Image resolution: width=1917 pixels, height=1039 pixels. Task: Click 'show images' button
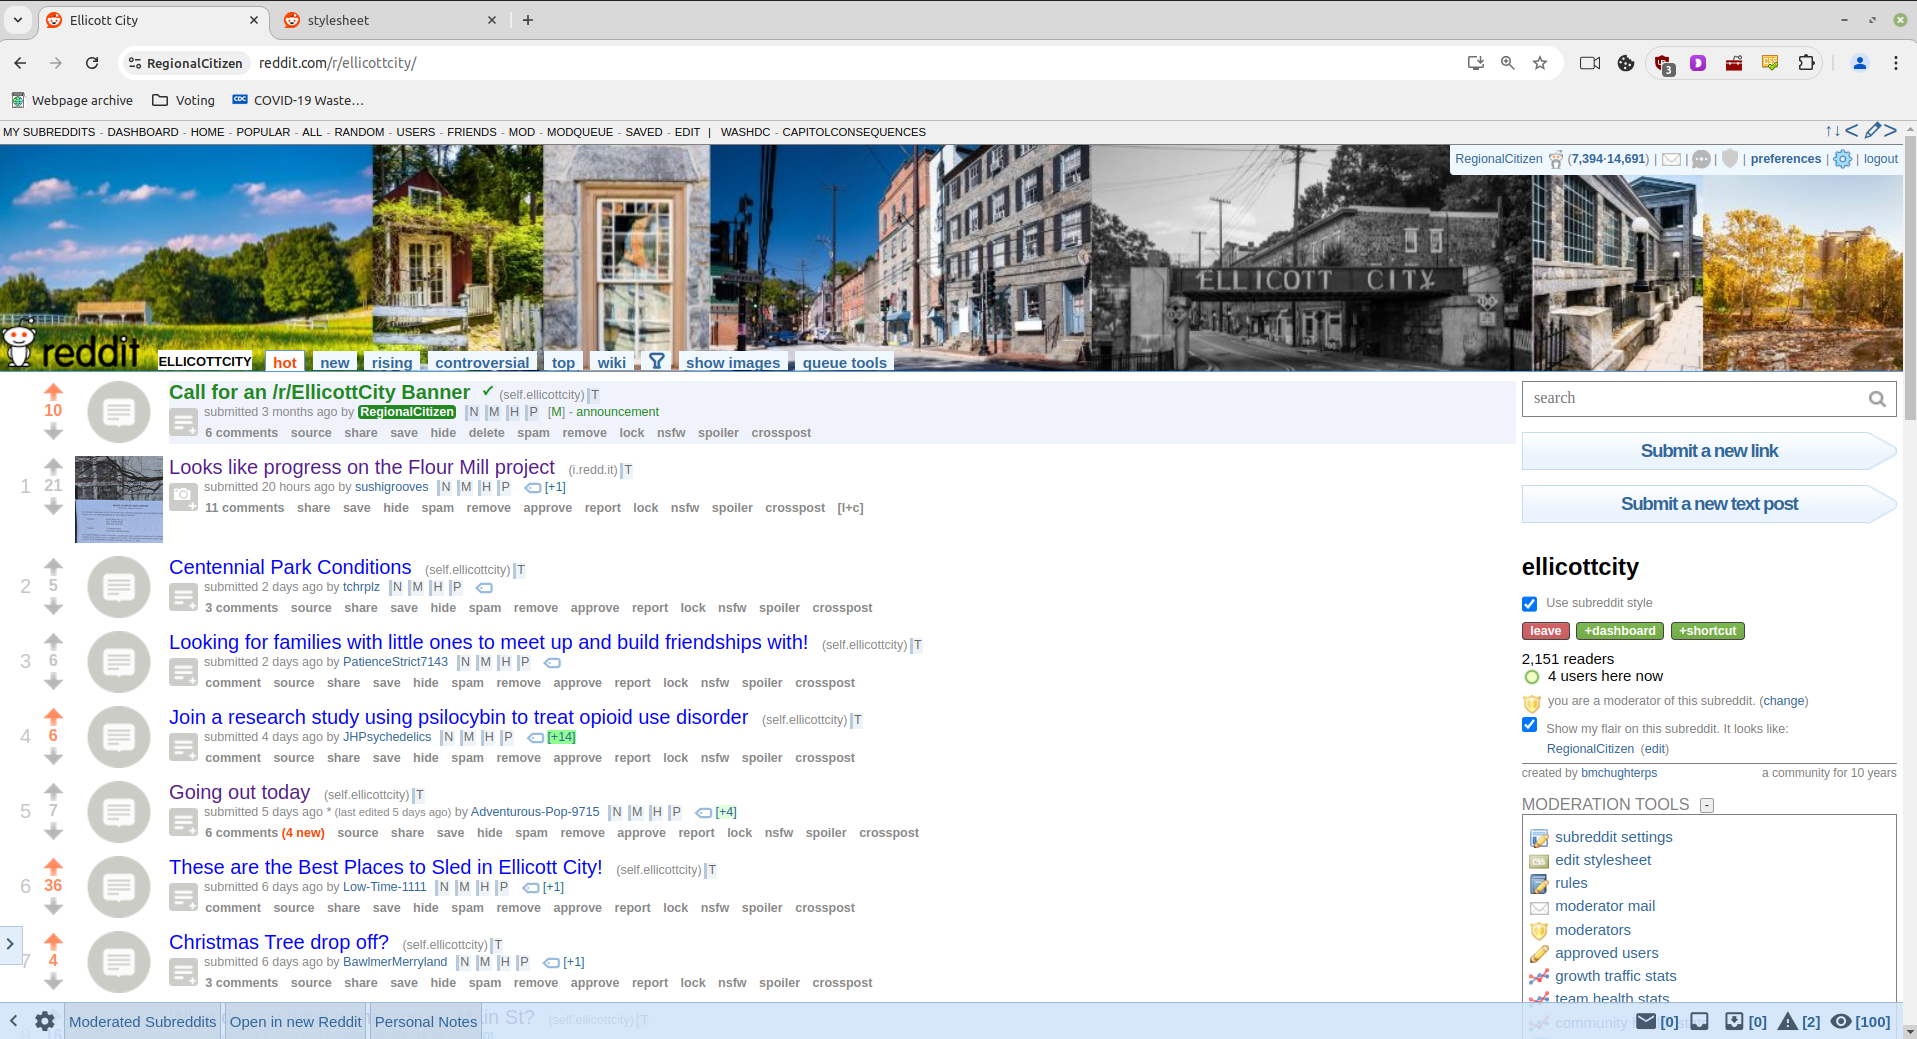point(733,362)
